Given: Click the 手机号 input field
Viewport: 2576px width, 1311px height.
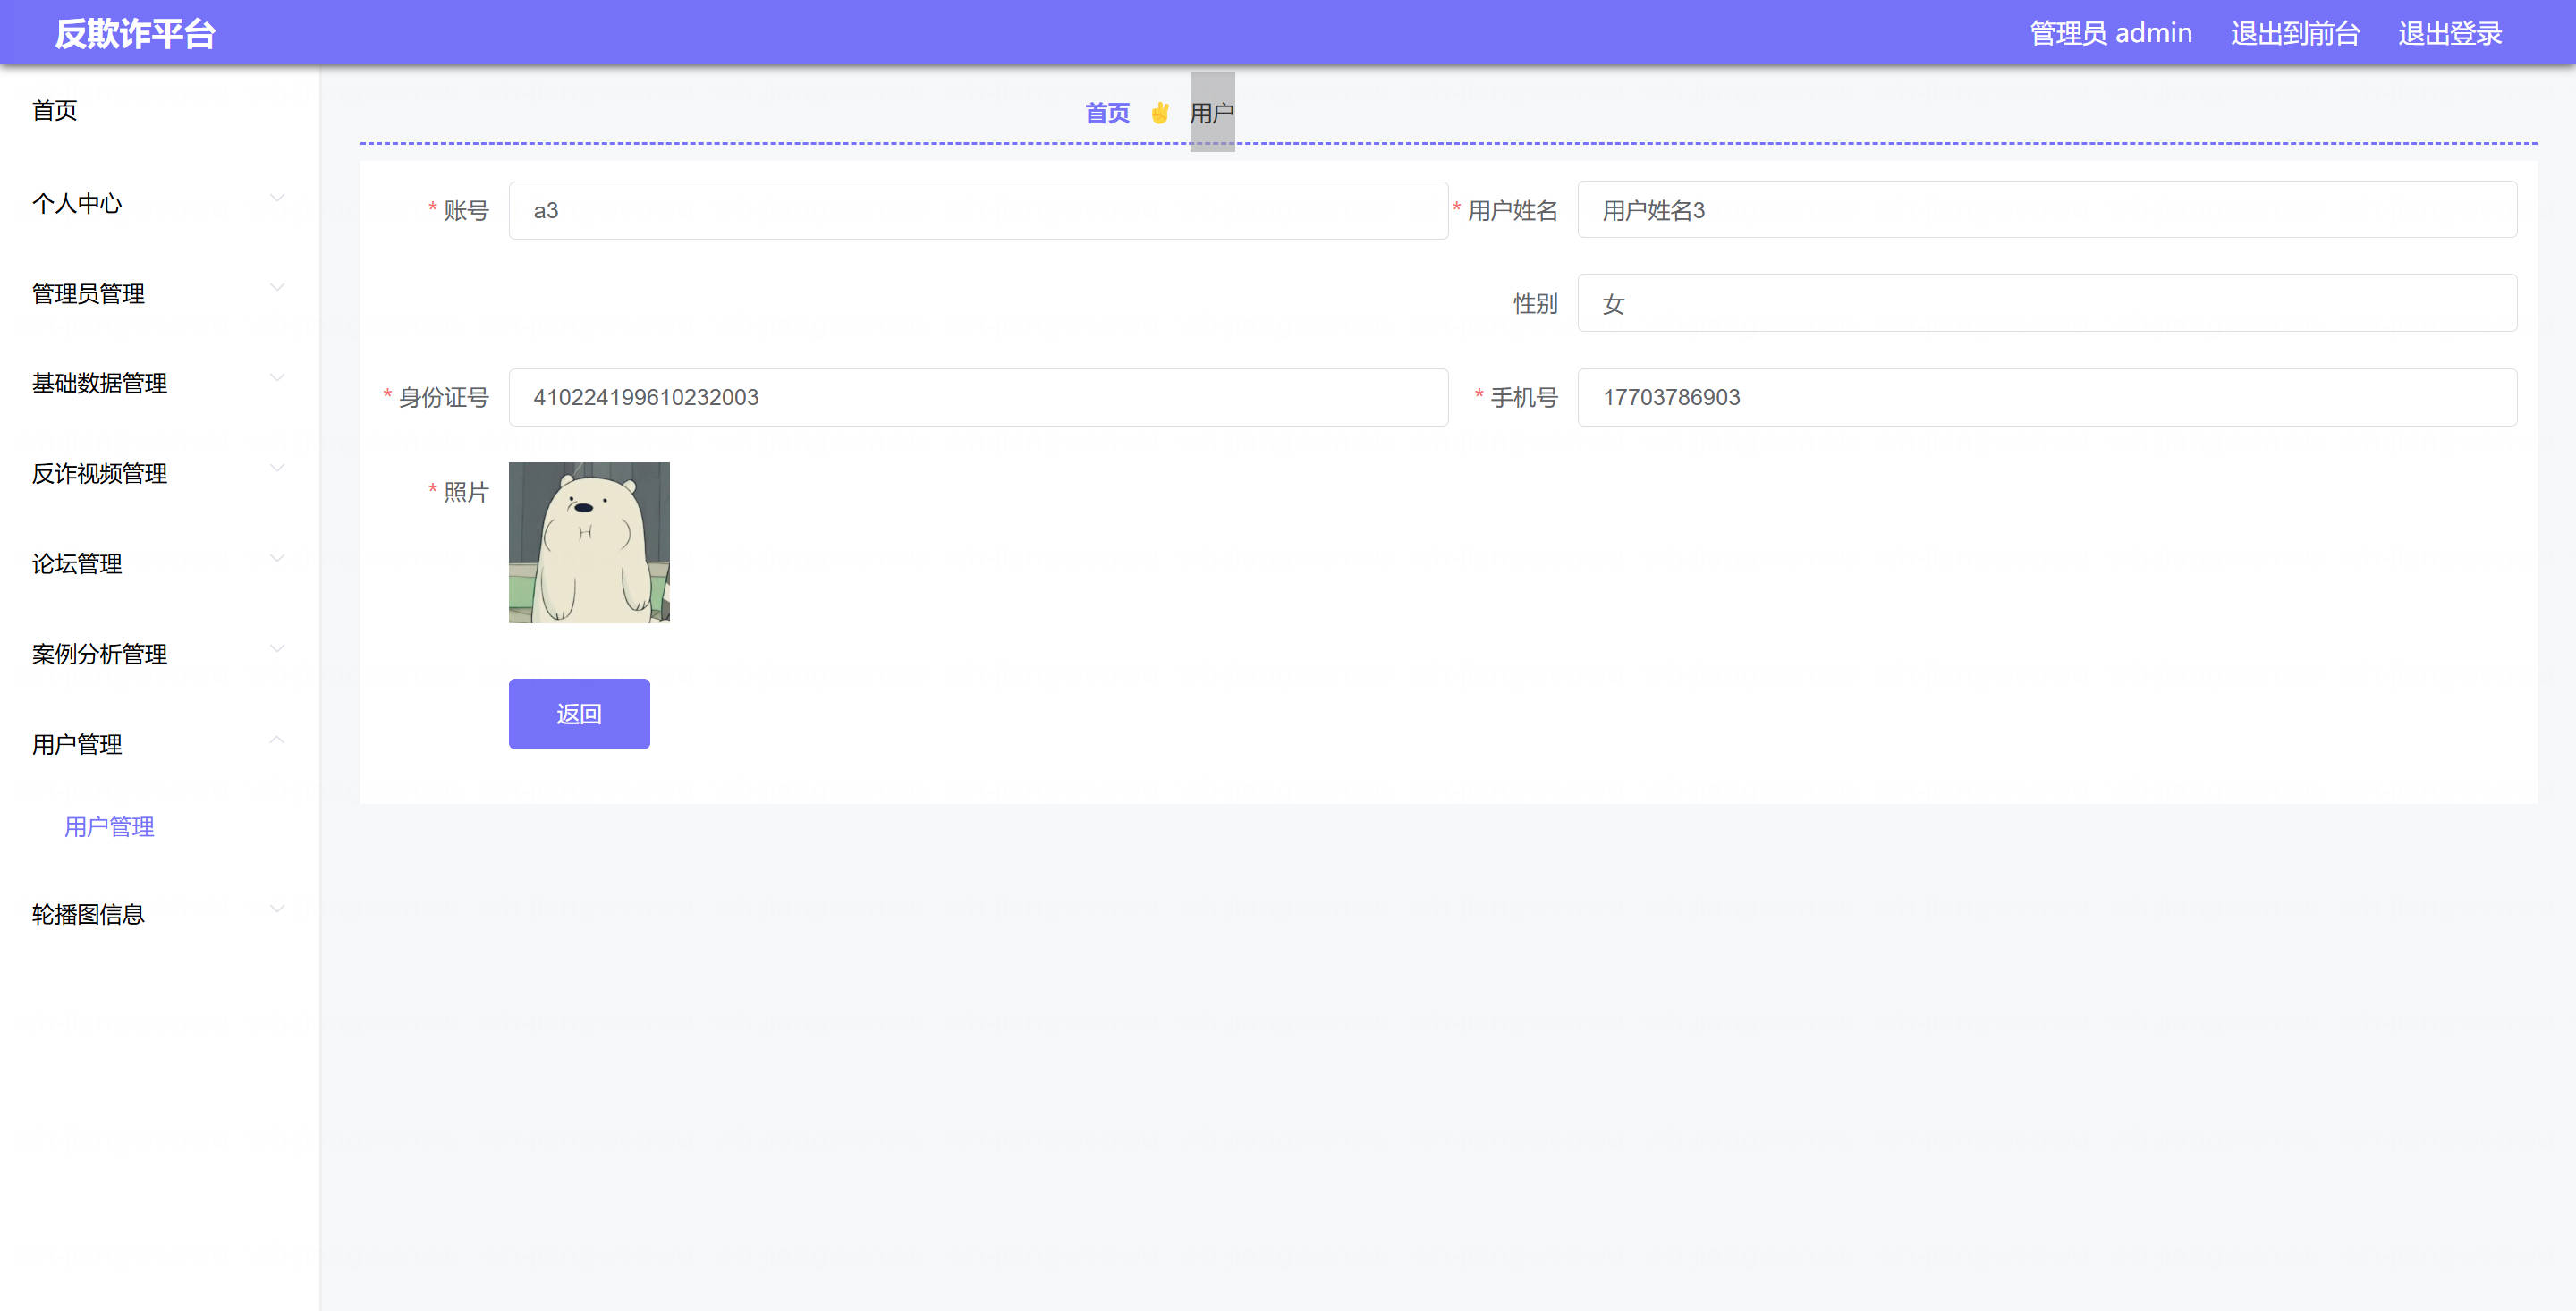Looking at the screenshot, I should pyautogui.click(x=2046, y=398).
